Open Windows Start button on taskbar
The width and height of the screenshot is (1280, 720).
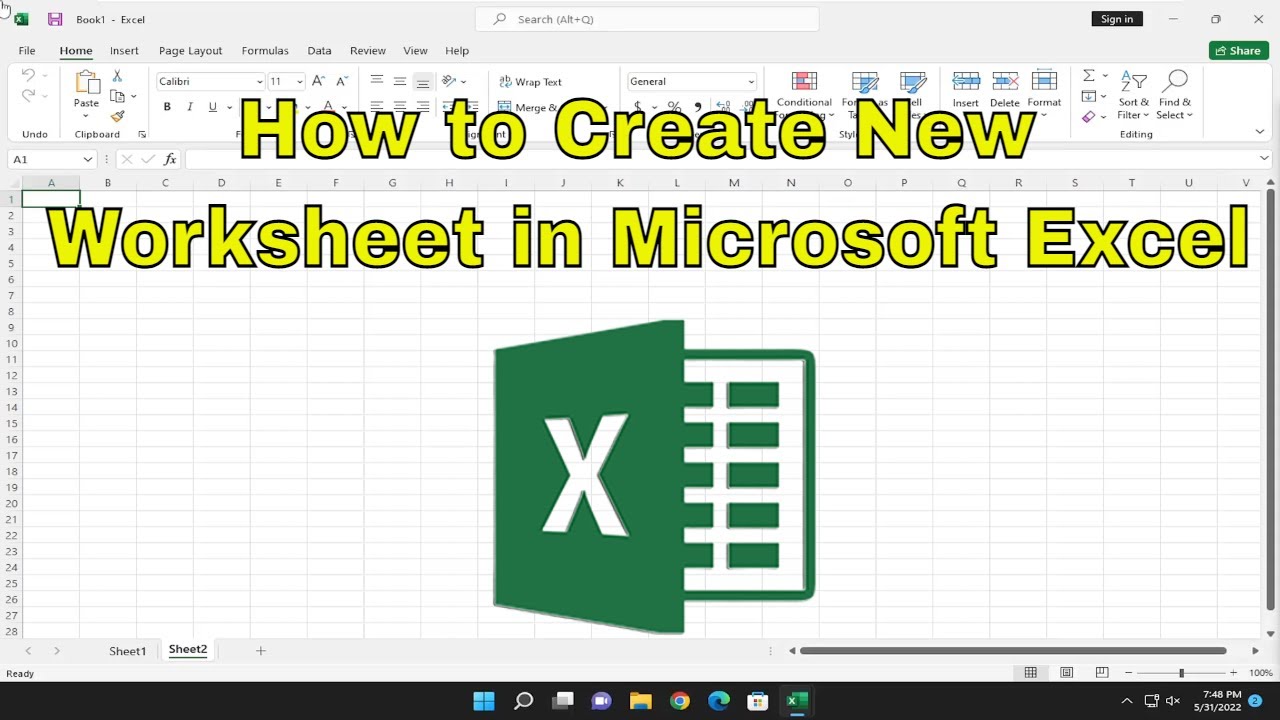pyautogui.click(x=484, y=701)
